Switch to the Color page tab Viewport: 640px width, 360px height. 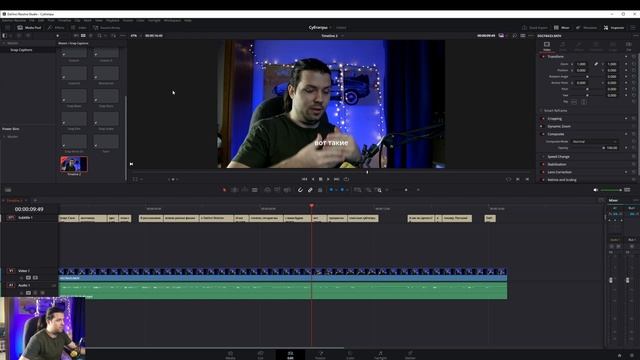tap(350, 355)
